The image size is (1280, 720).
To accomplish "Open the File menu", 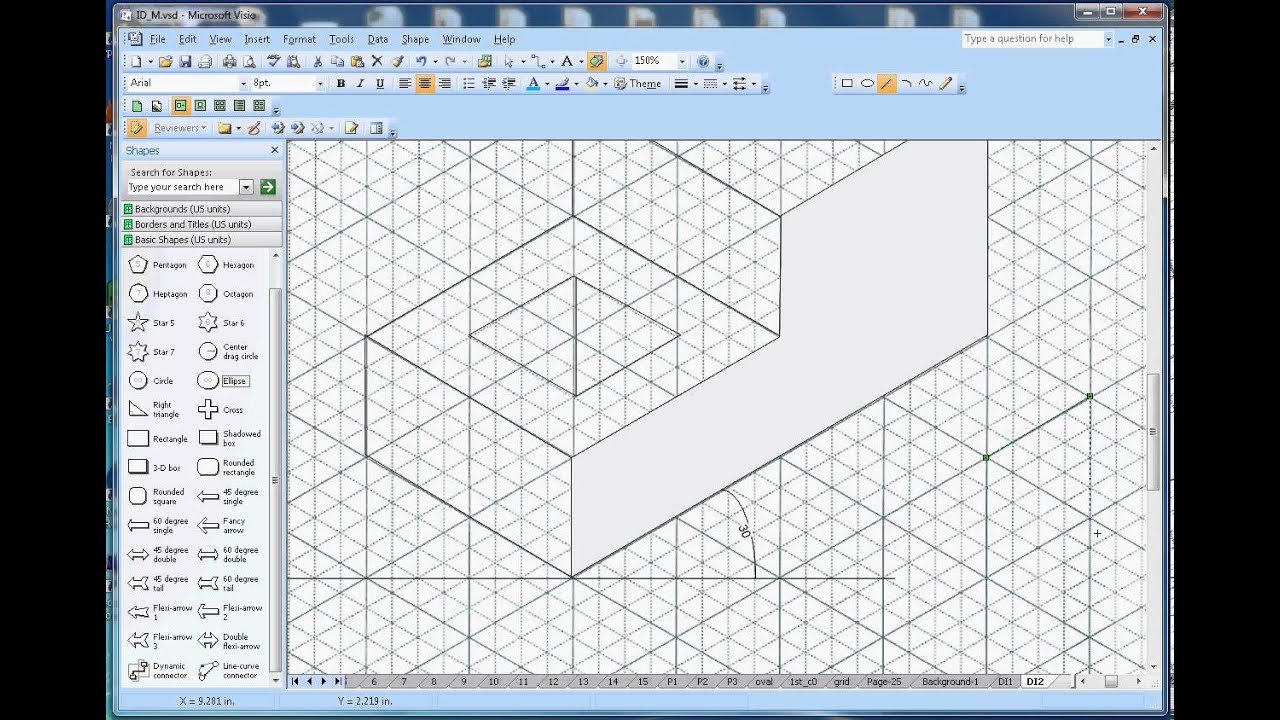I will point(158,39).
